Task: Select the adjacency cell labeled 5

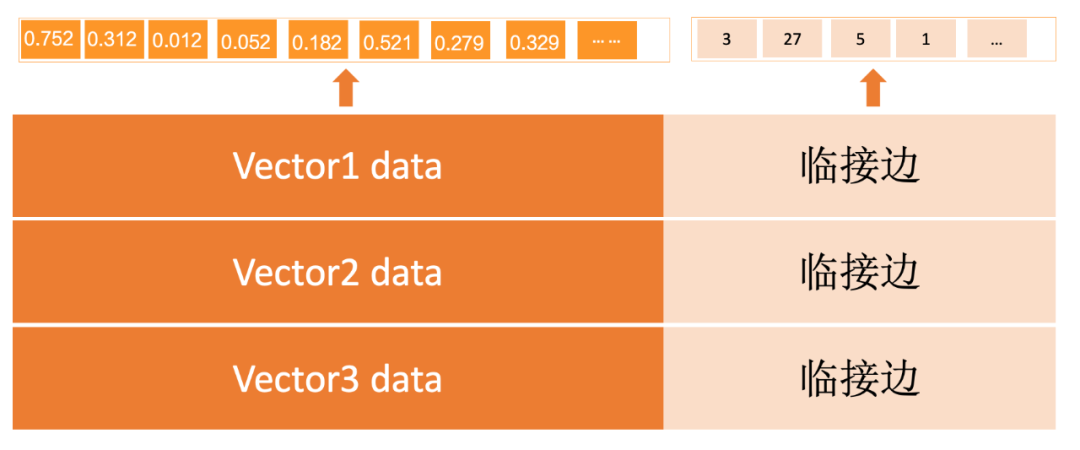Action: tap(860, 39)
